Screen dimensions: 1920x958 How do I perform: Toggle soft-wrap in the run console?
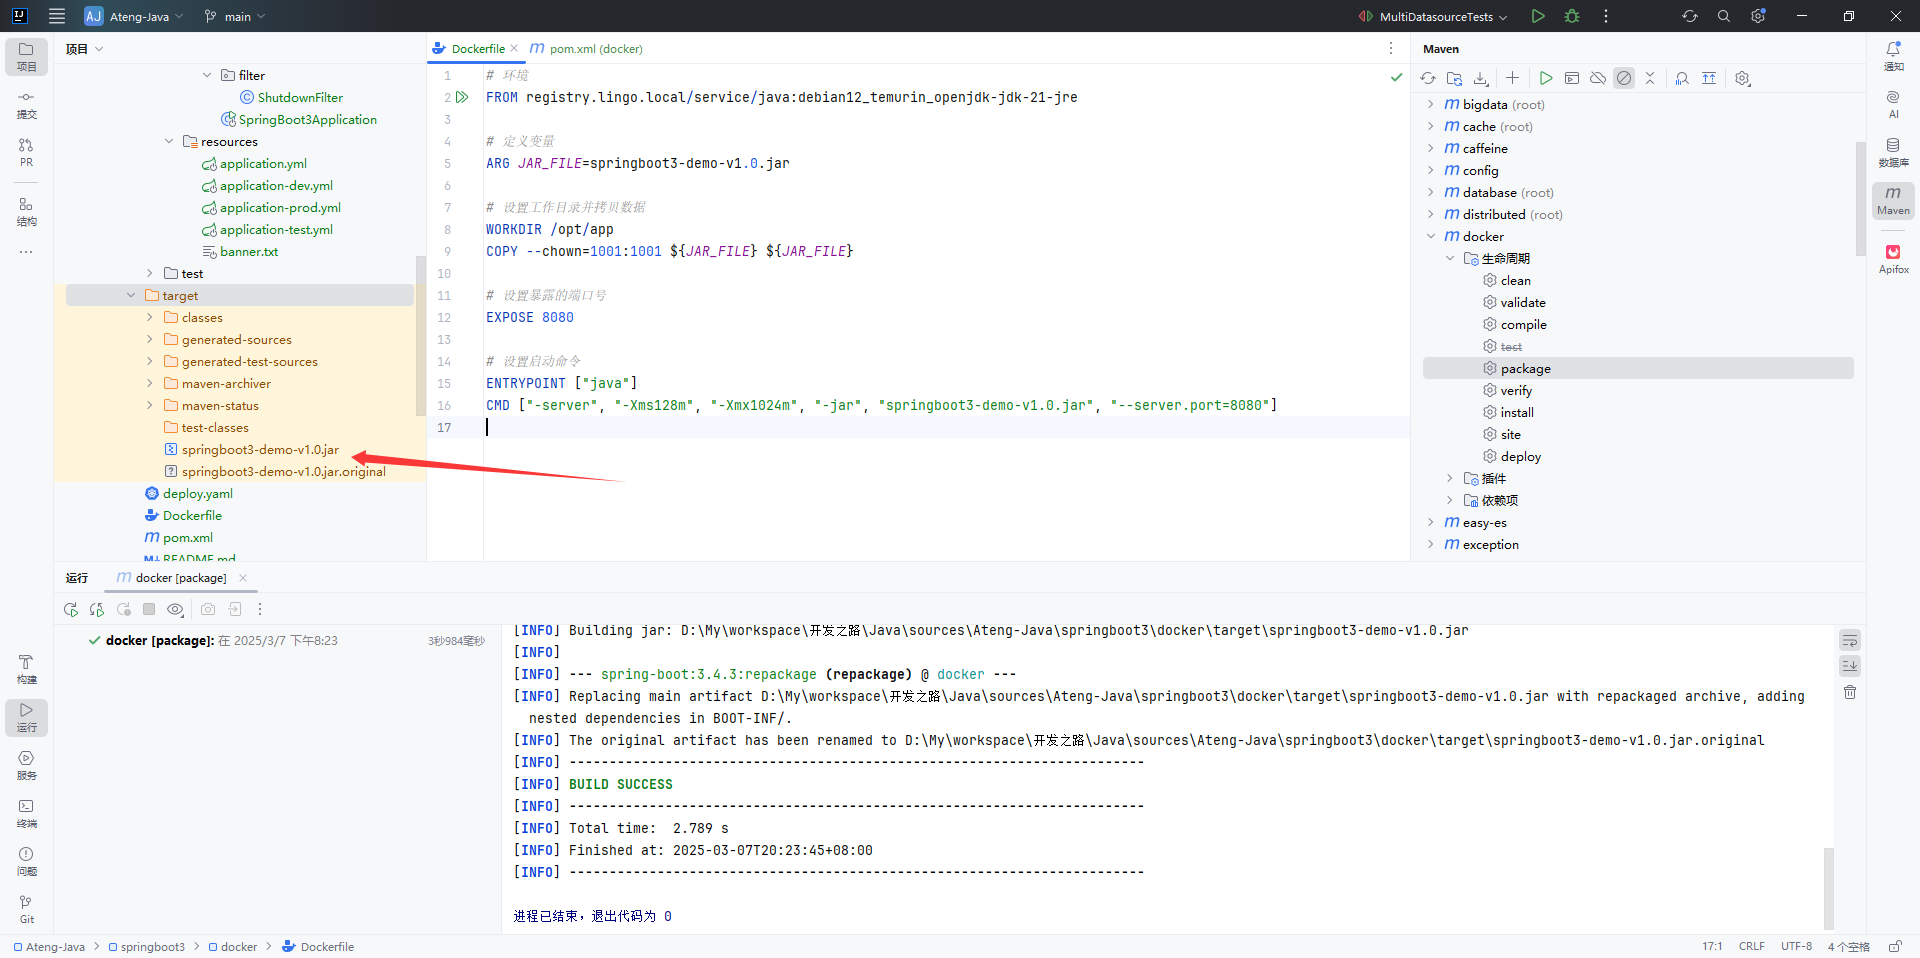point(1850,640)
